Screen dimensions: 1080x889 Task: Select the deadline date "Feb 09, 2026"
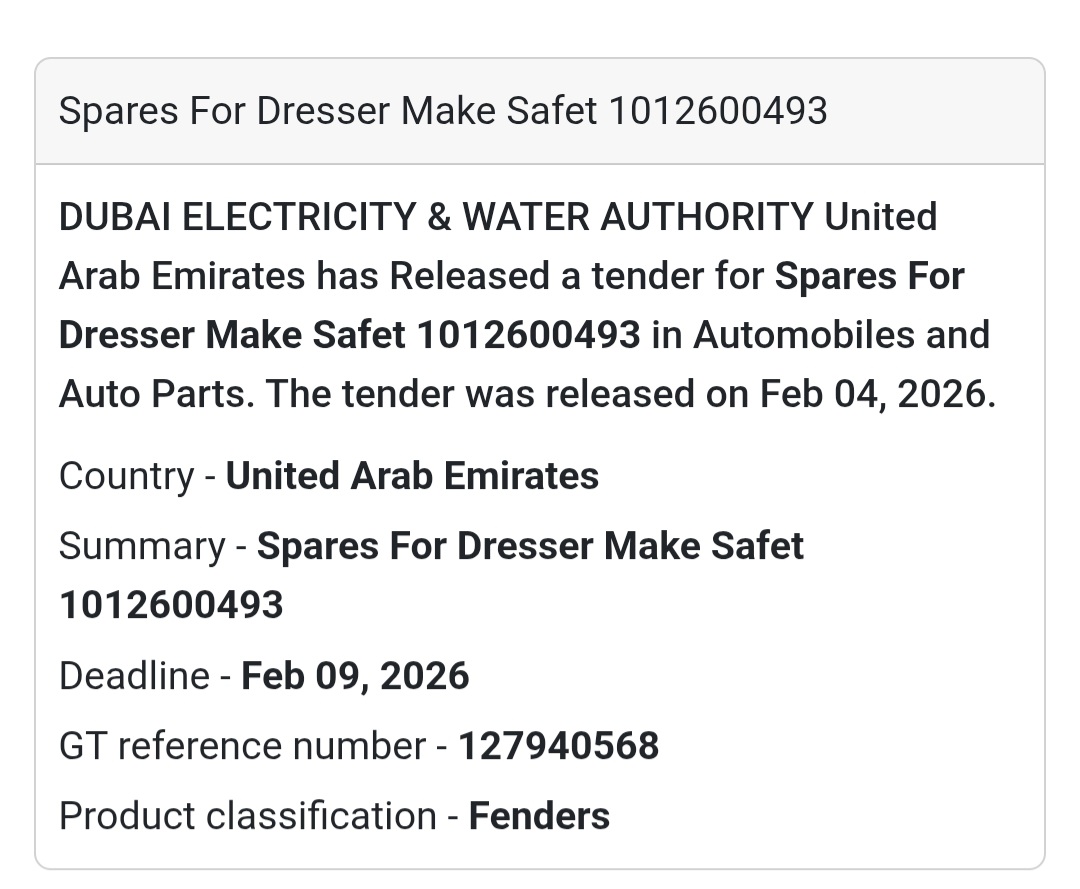355,676
